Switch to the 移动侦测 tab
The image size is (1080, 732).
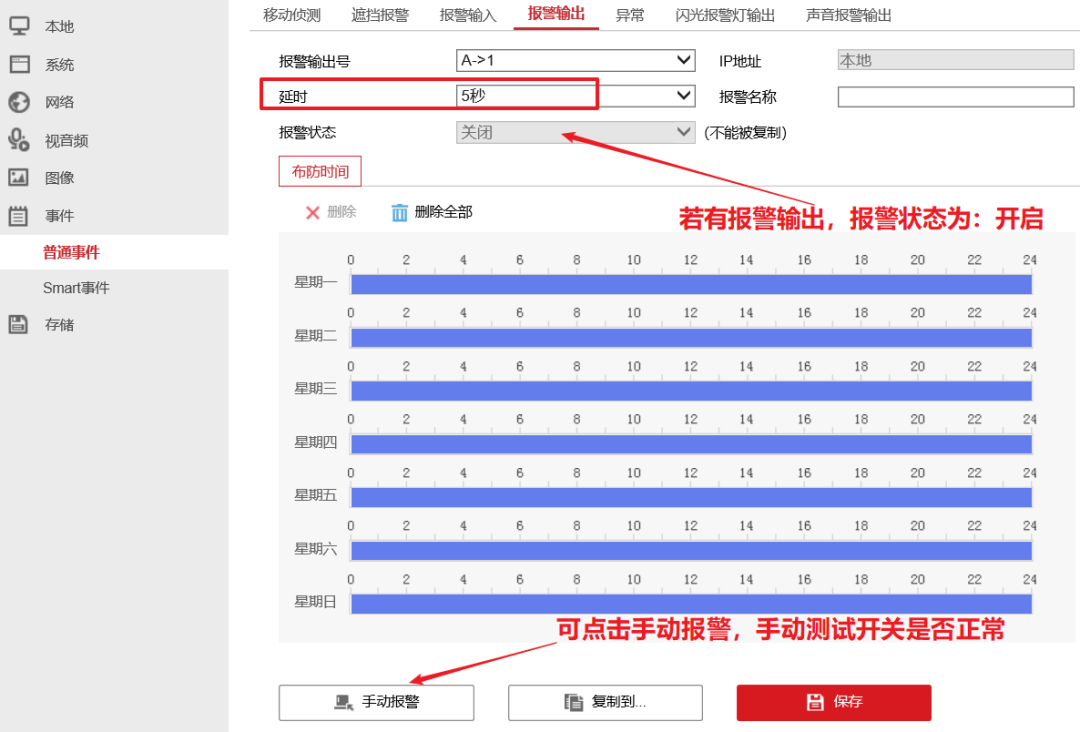coord(290,15)
